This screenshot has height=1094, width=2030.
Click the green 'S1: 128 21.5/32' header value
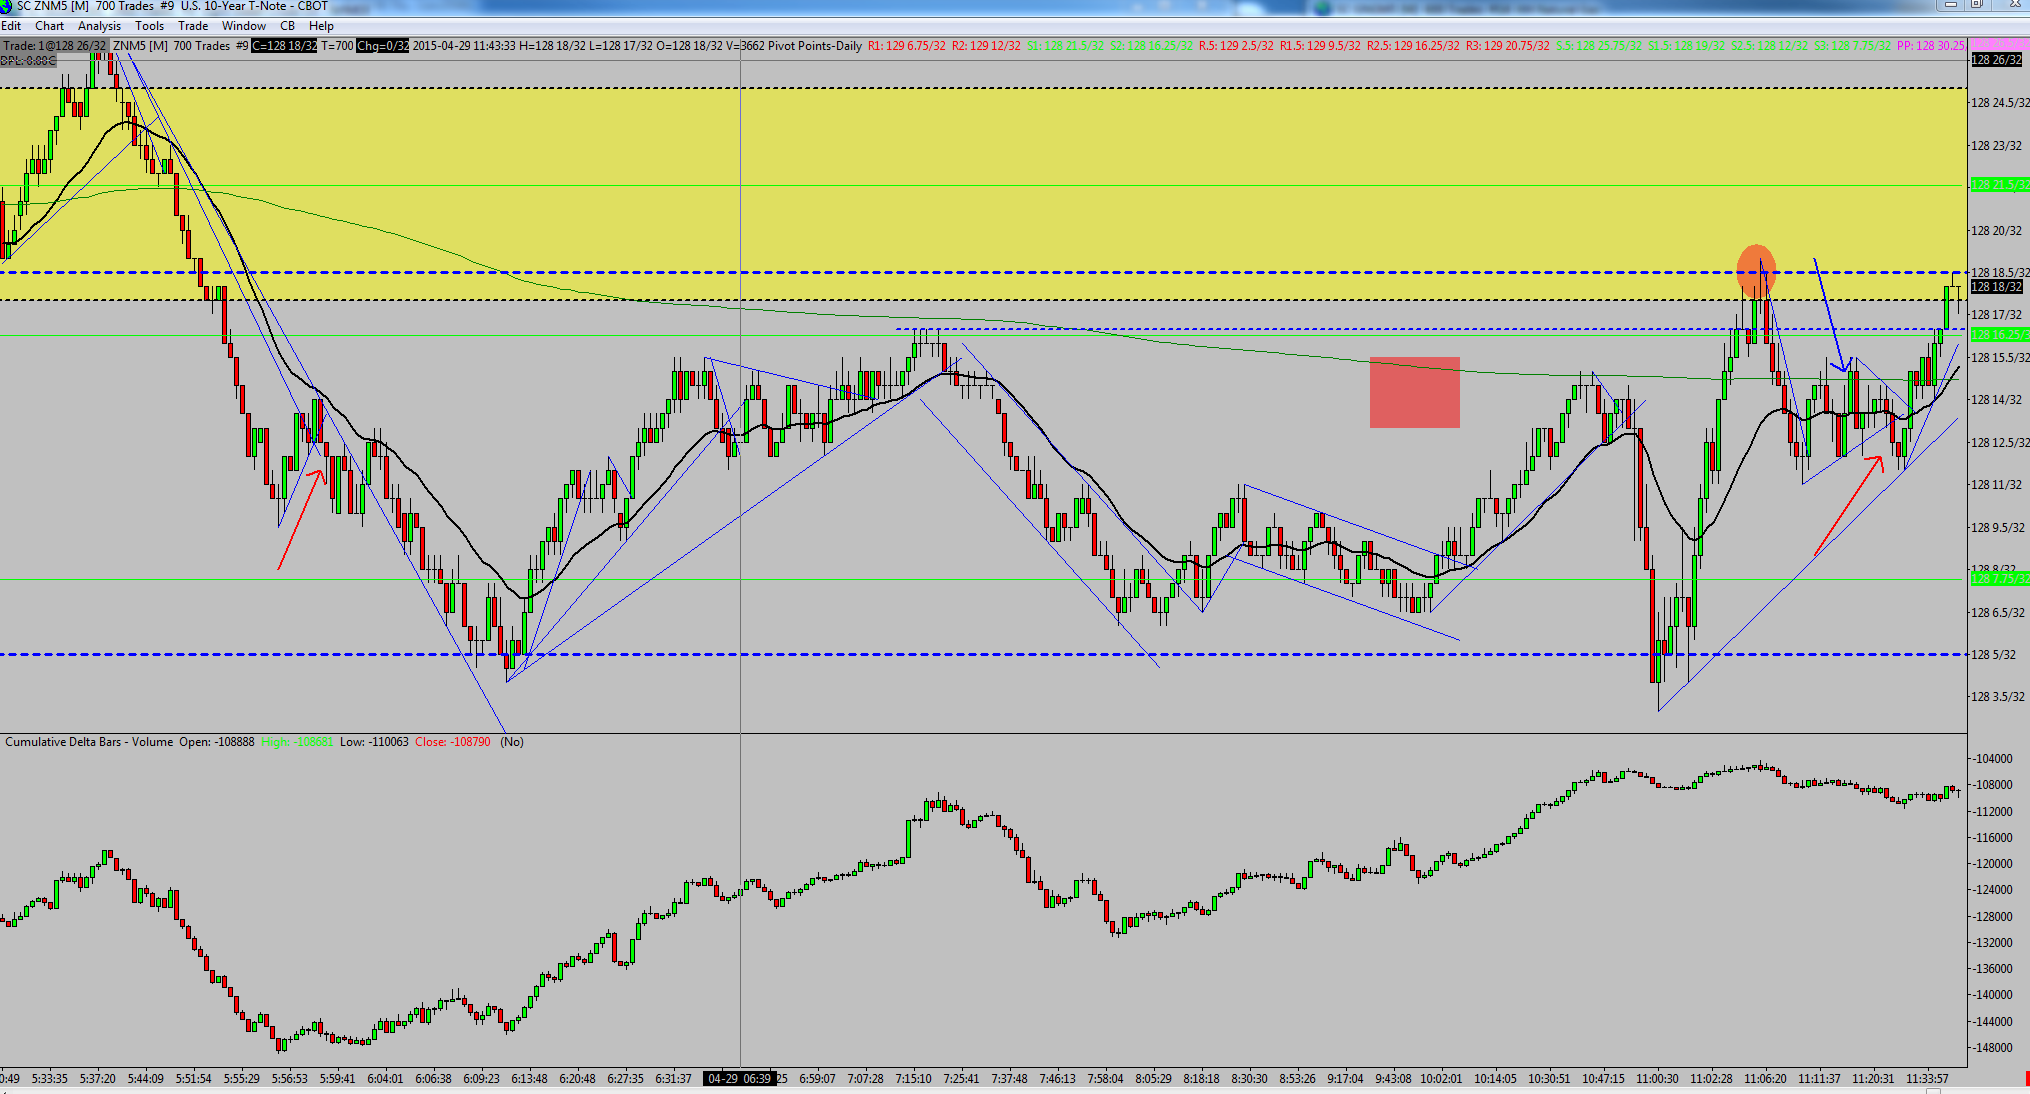point(1065,46)
